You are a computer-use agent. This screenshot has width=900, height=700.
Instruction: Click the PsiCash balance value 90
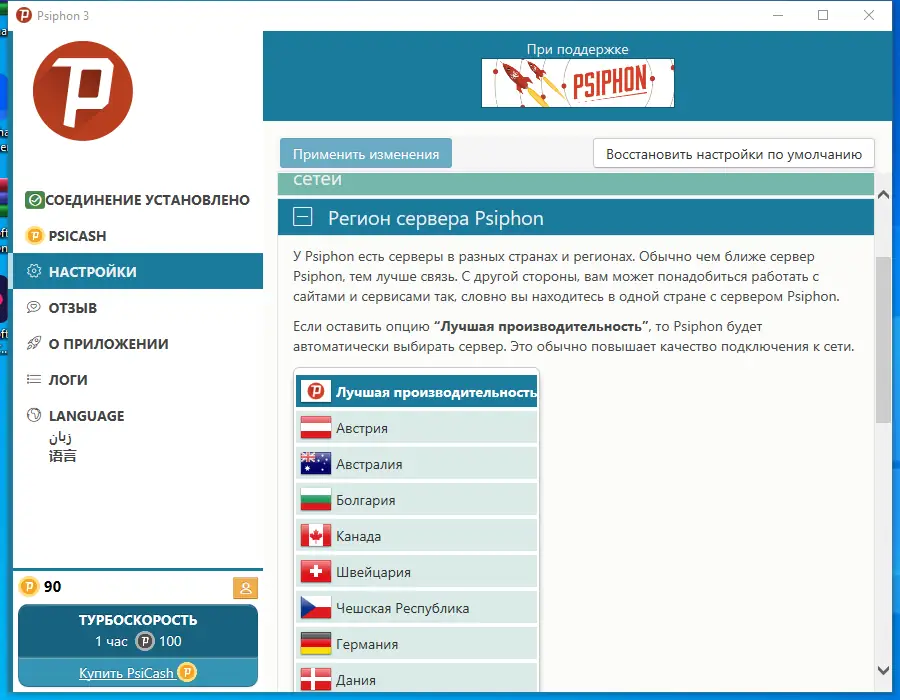(52, 586)
